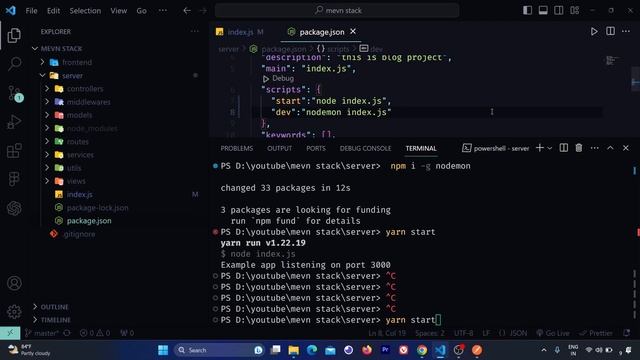
Task: Open the Manage gear icon
Action: [14, 312]
